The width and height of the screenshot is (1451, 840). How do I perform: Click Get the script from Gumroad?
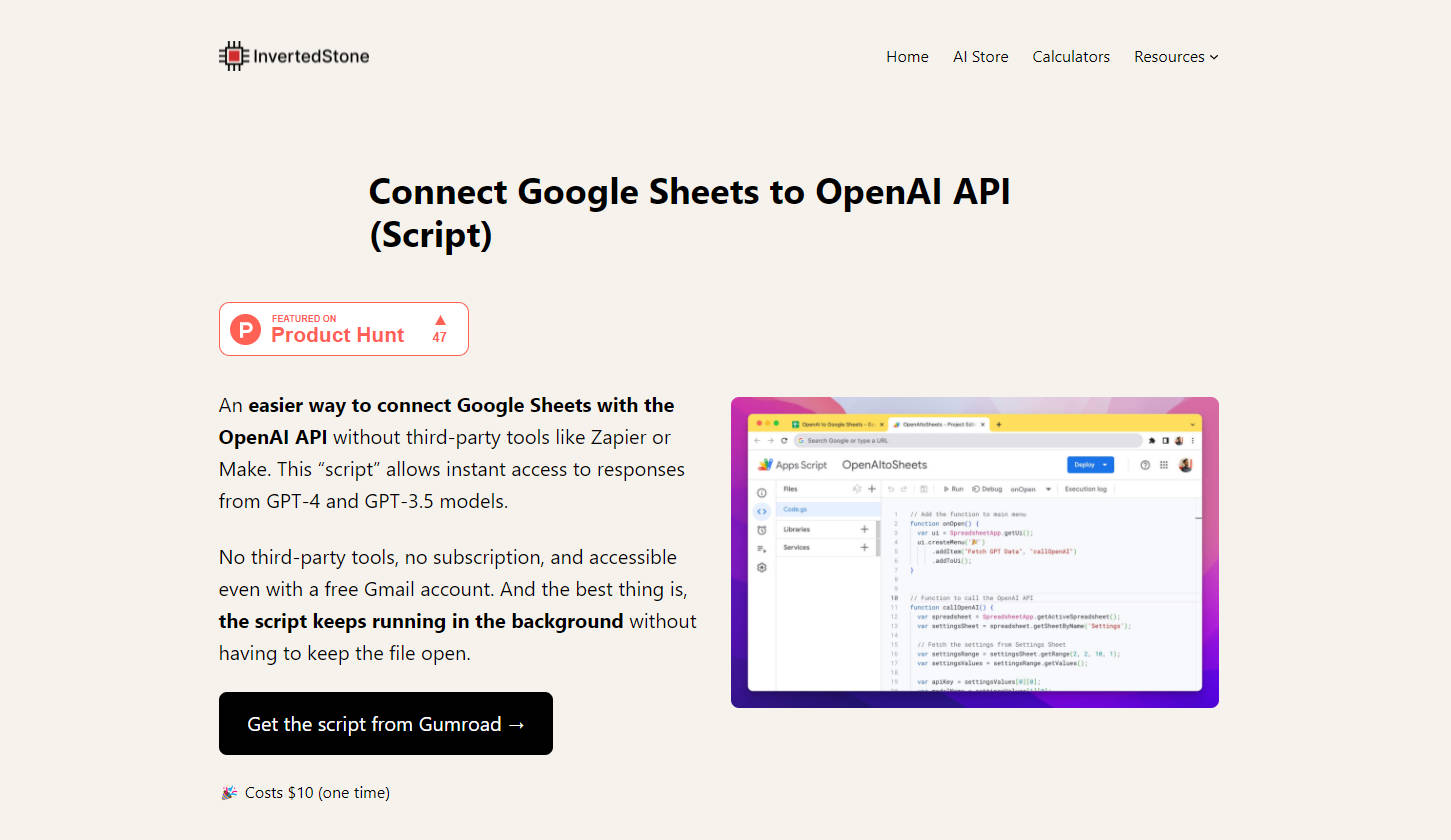pos(385,723)
